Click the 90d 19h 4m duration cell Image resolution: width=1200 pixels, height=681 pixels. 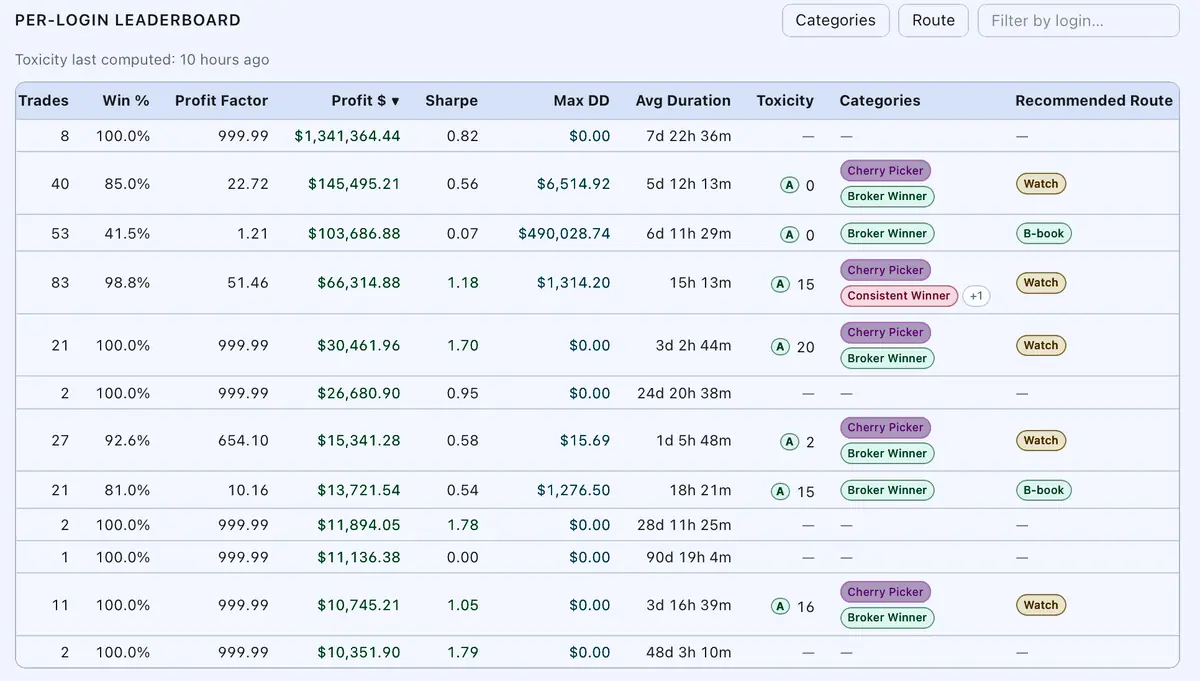point(688,557)
